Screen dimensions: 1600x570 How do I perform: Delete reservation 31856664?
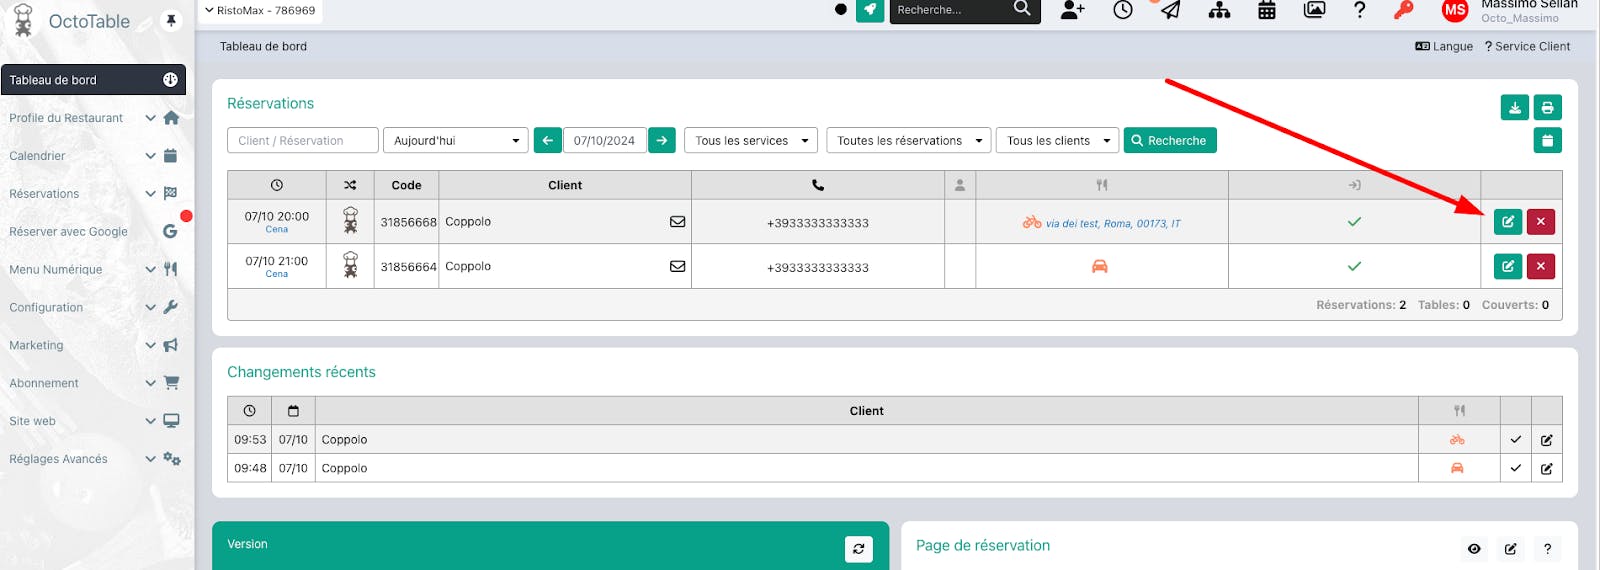tap(1541, 266)
